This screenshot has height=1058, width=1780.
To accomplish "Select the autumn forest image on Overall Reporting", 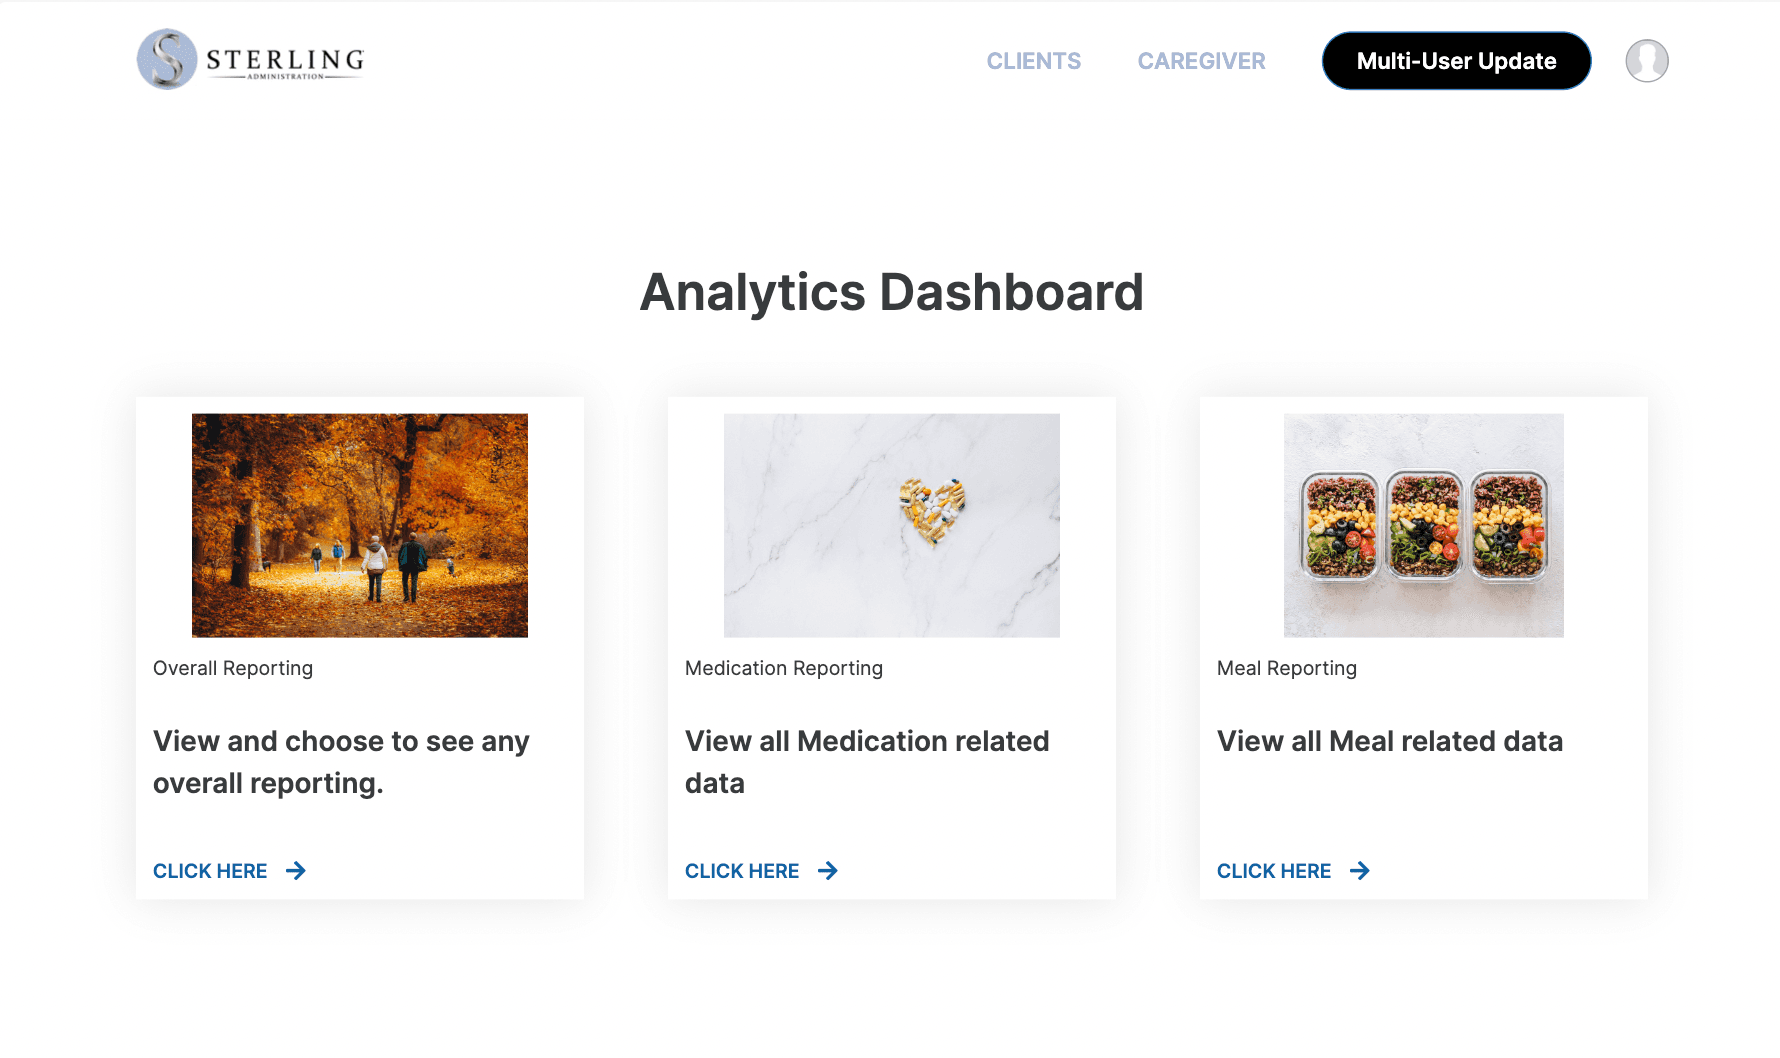I will [x=359, y=525].
